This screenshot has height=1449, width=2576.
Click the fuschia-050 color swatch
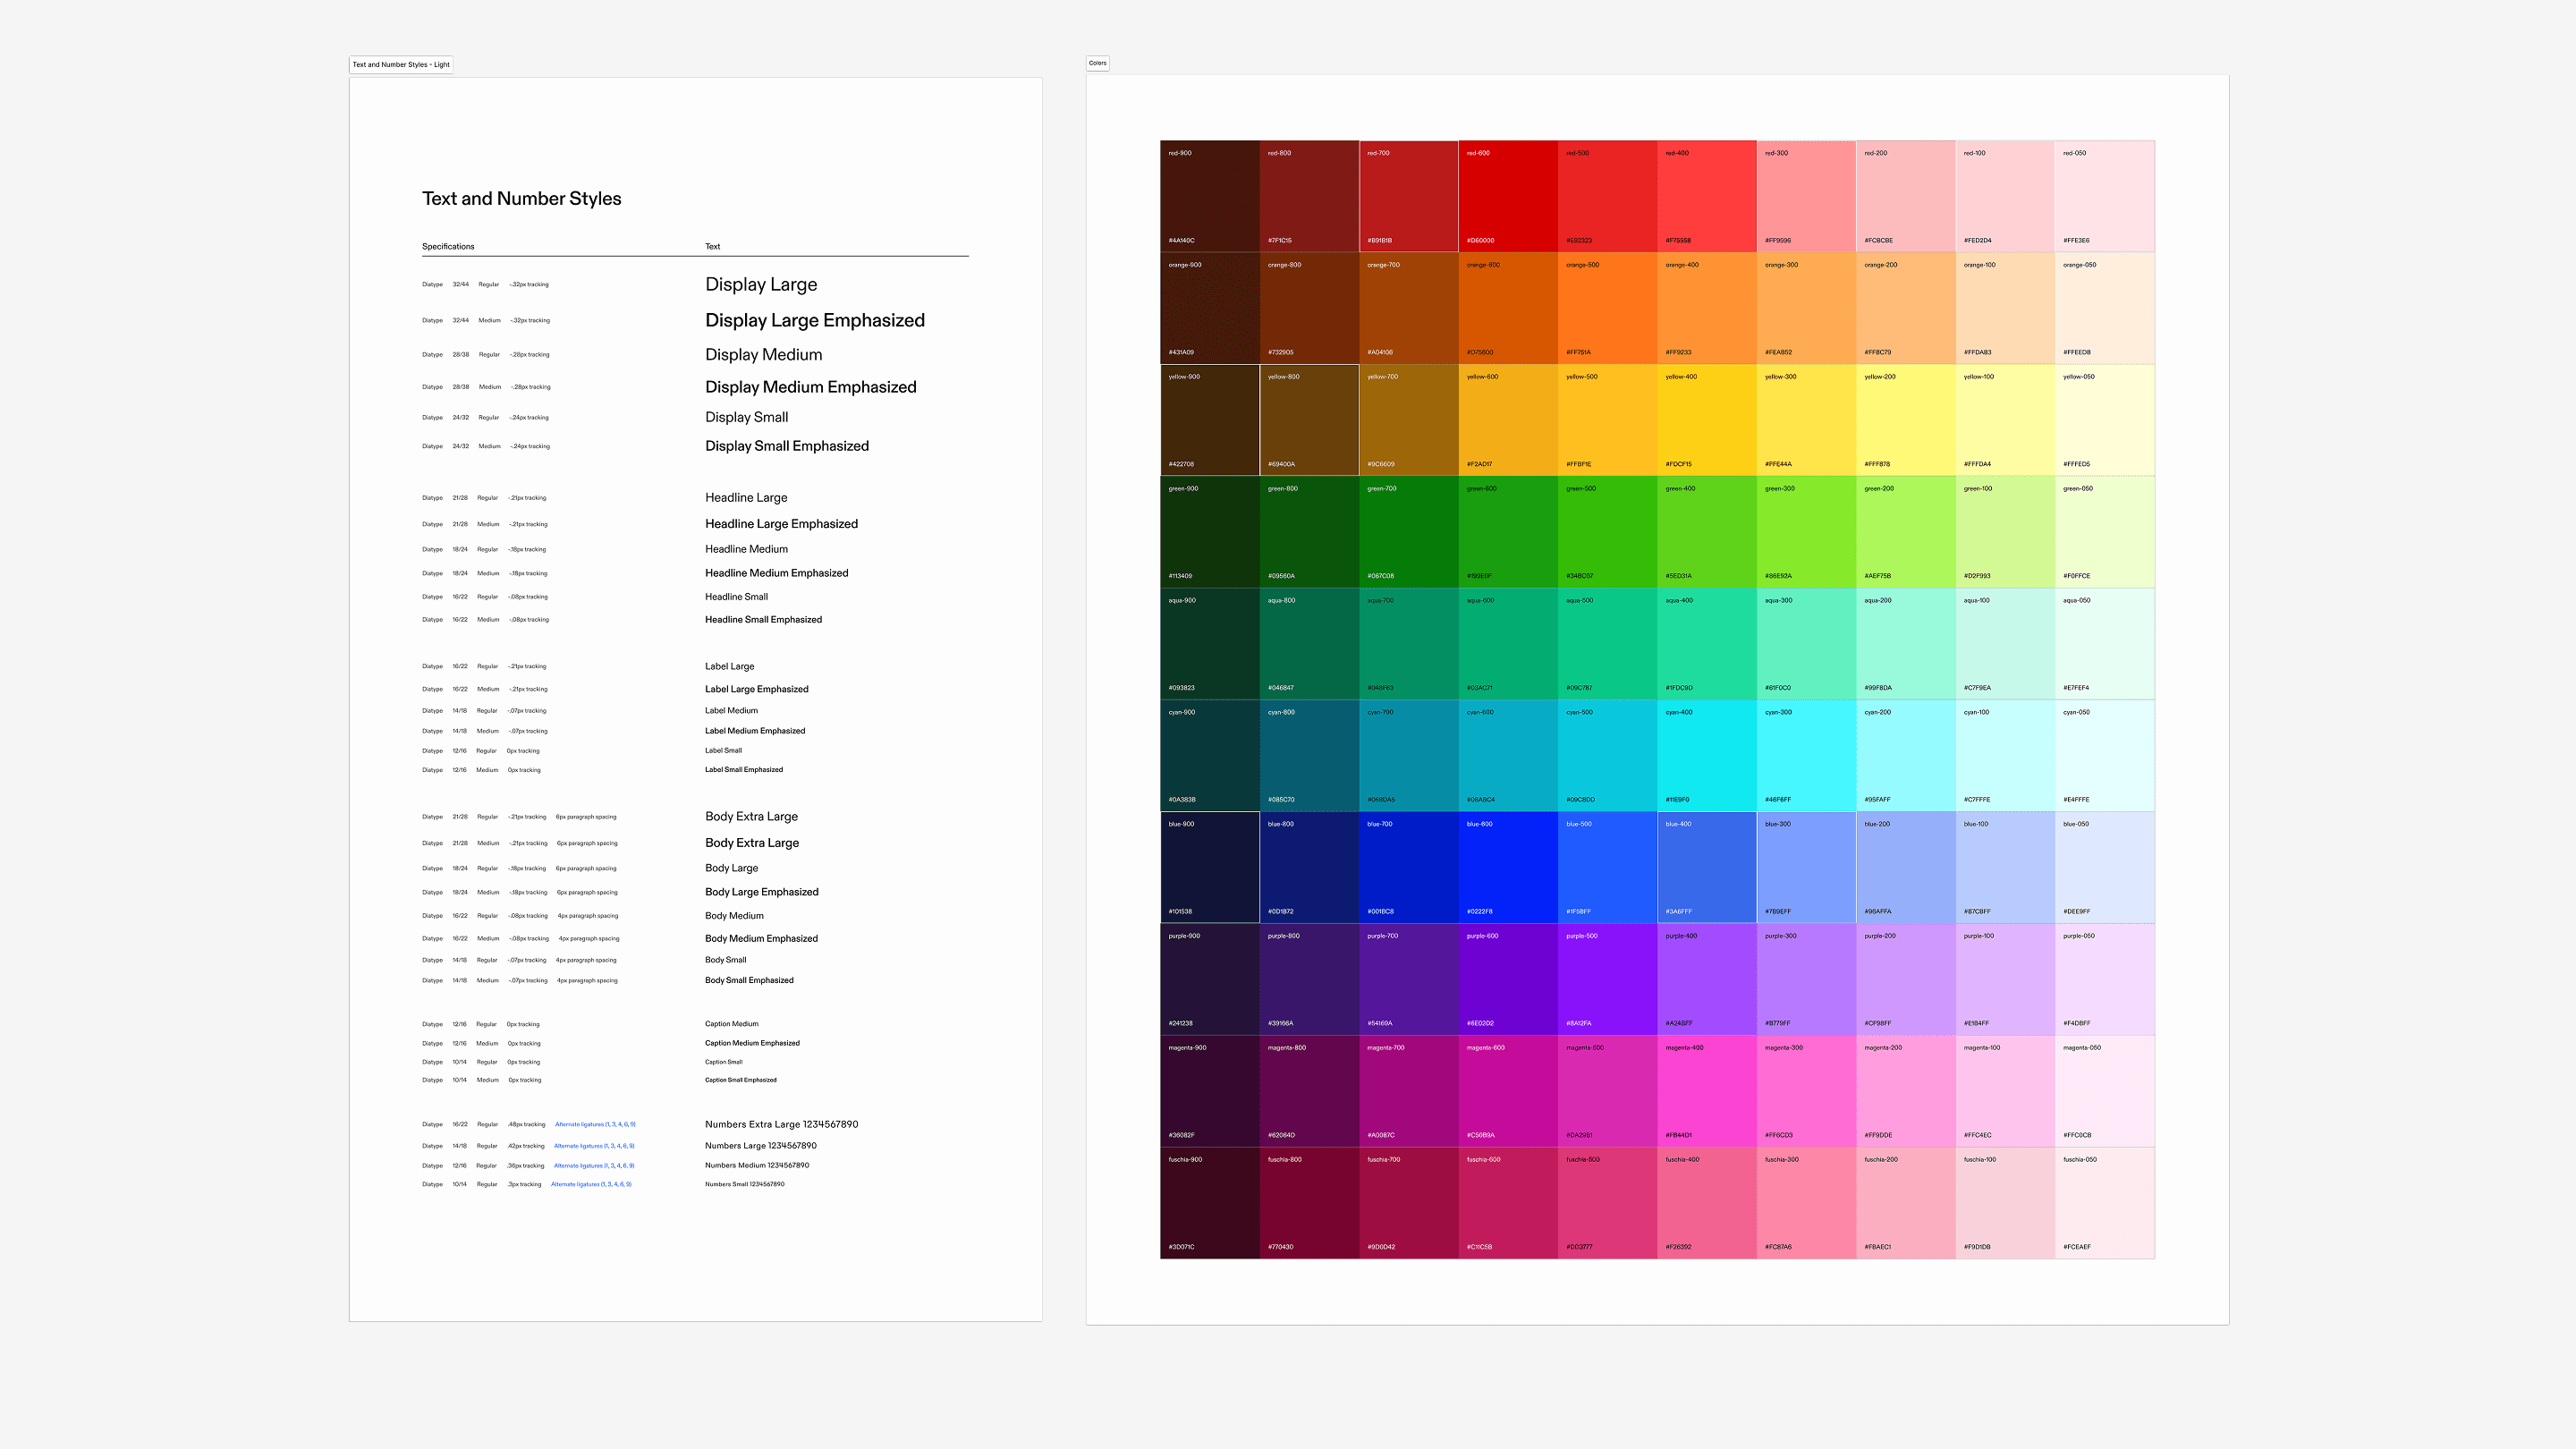click(x=2104, y=1203)
